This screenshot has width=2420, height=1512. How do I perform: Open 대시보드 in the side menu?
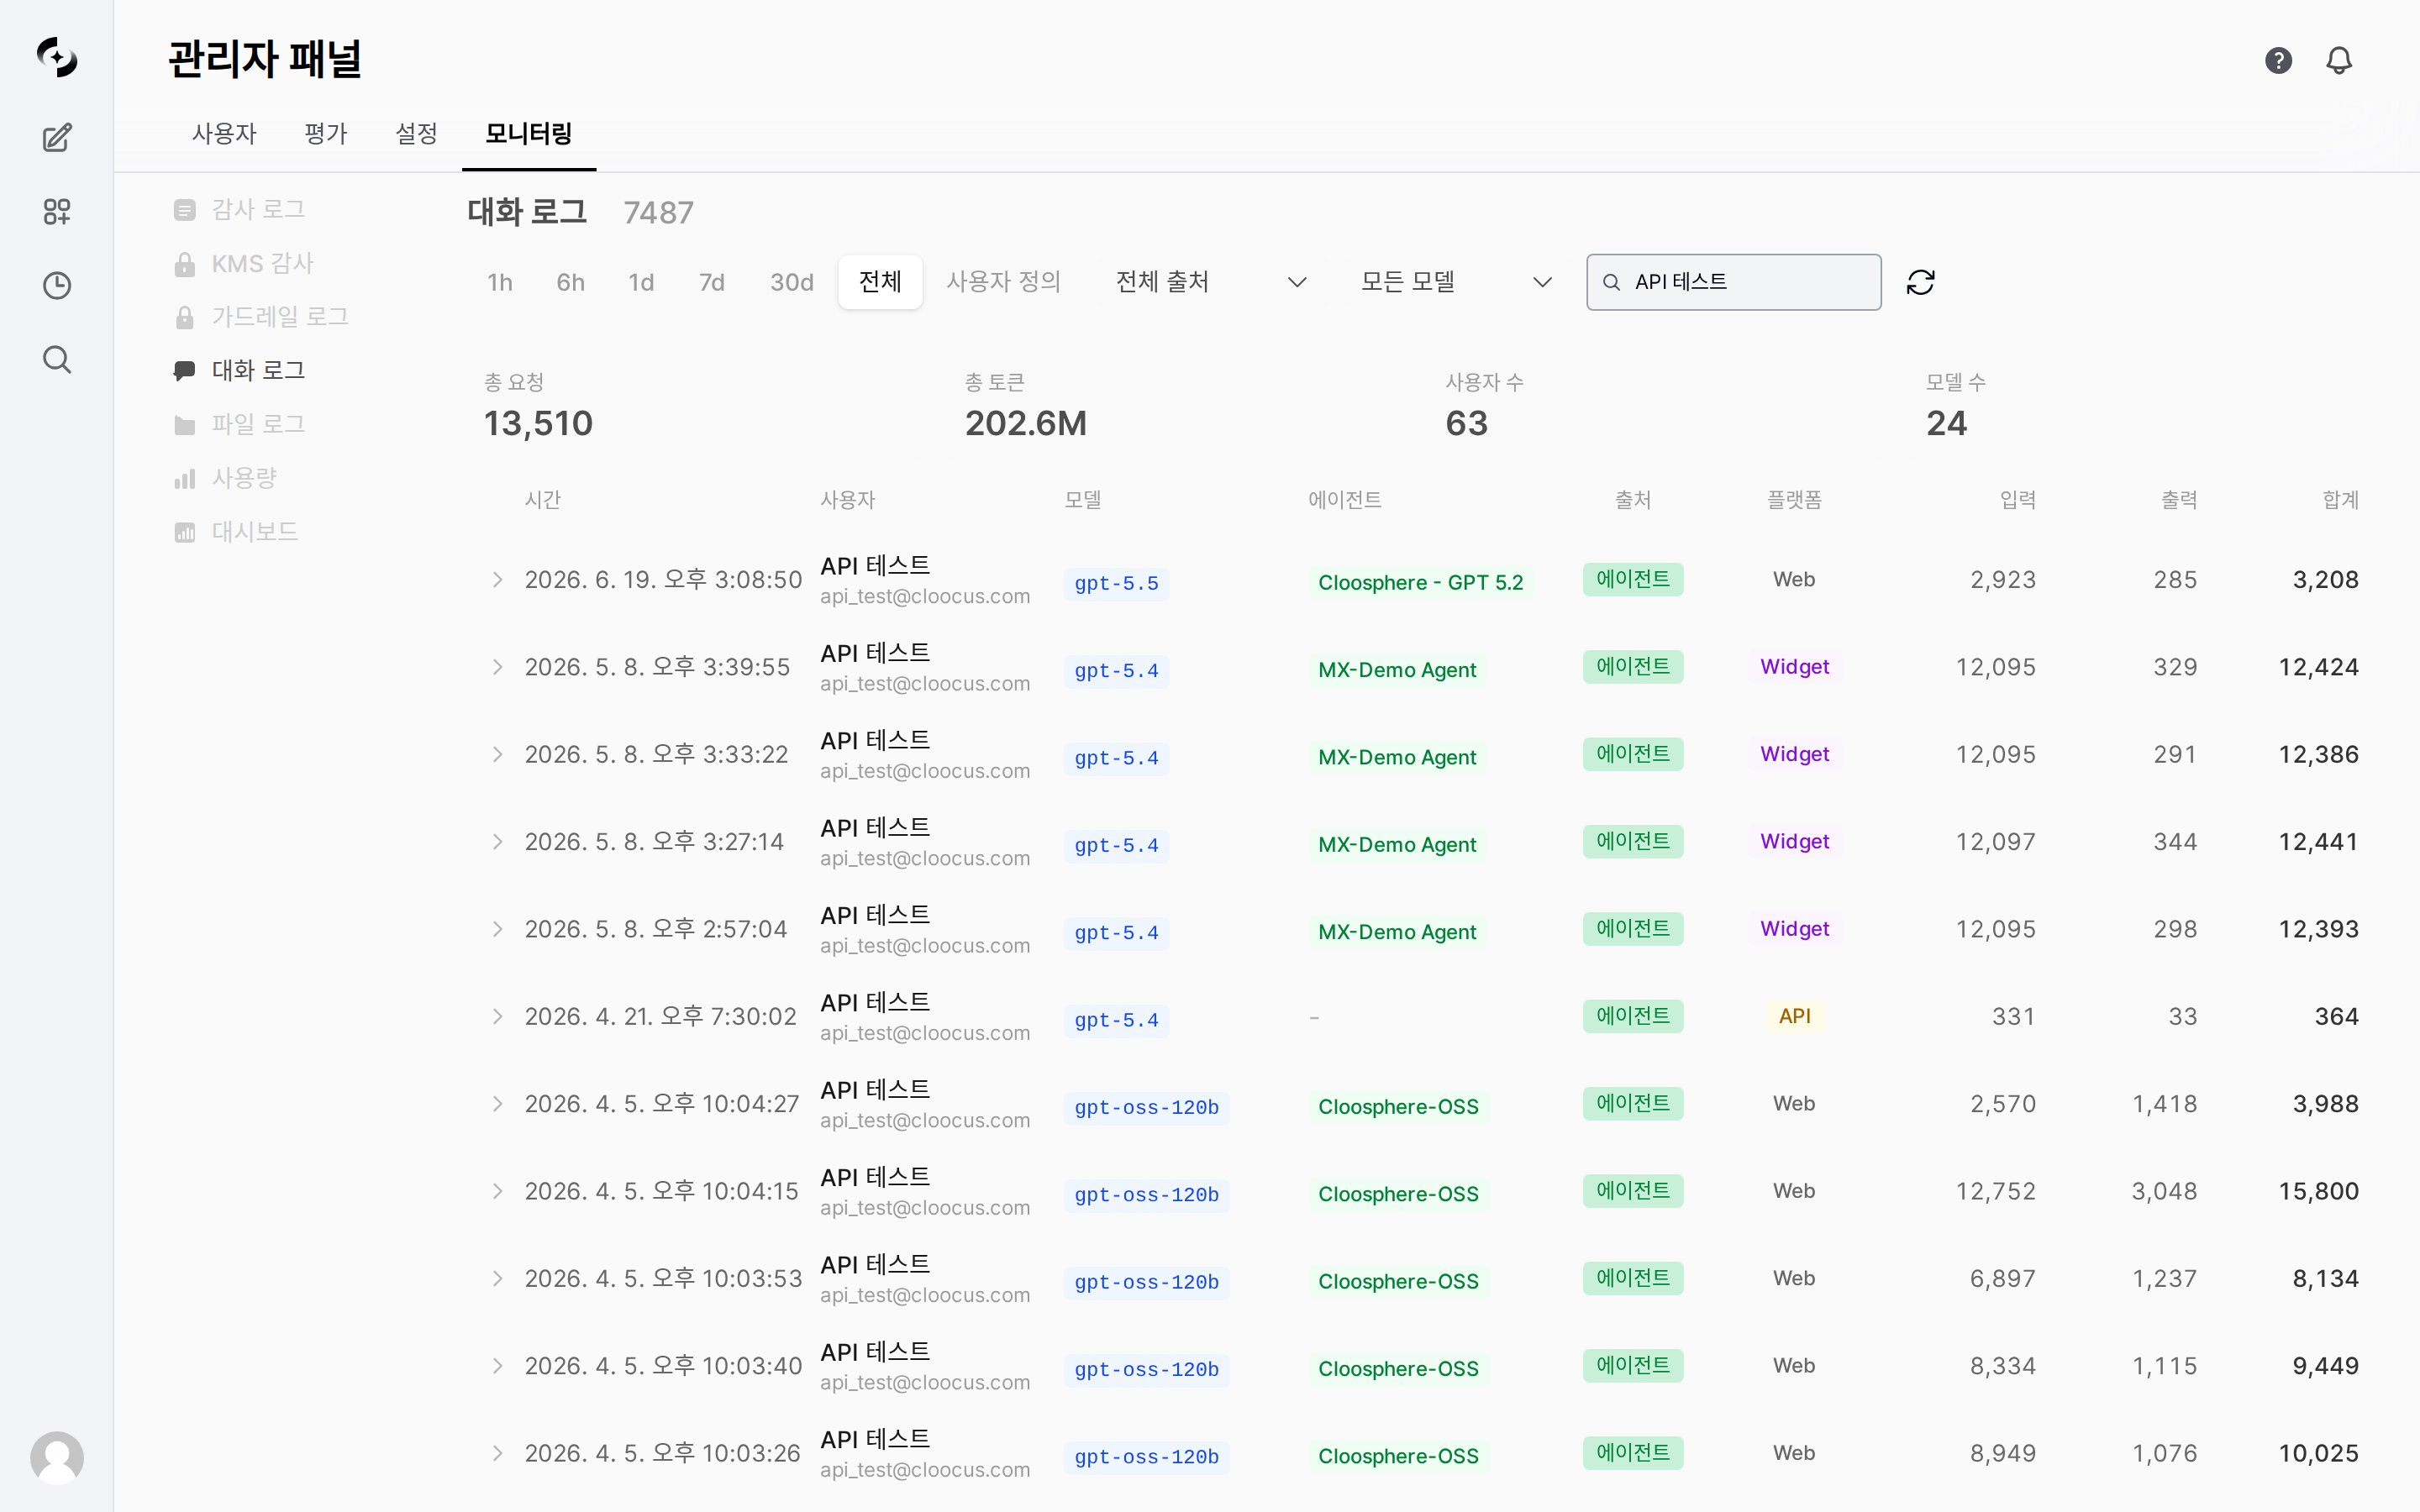tap(255, 531)
